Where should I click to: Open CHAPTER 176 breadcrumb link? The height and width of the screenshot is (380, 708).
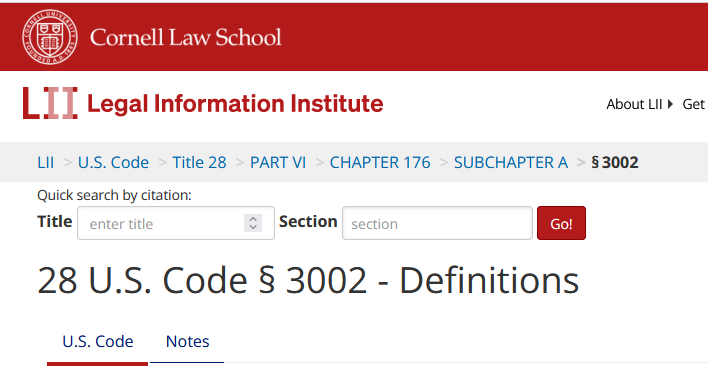380,162
